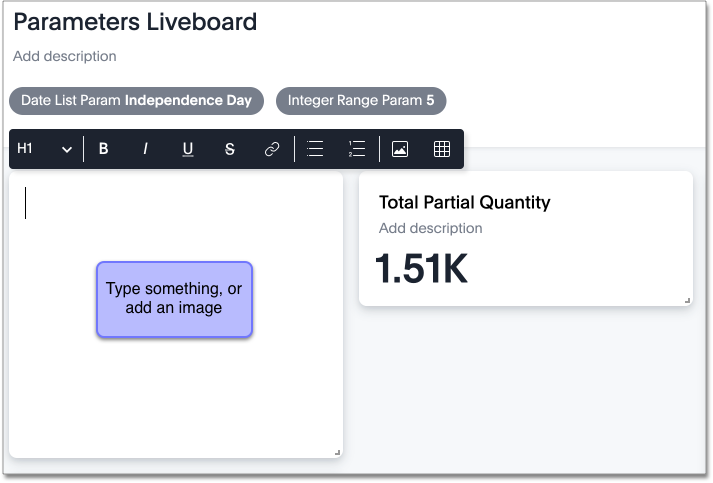Screen dimensions: 713x483
Task: Click Add description in the KPI tile
Action: tap(431, 228)
